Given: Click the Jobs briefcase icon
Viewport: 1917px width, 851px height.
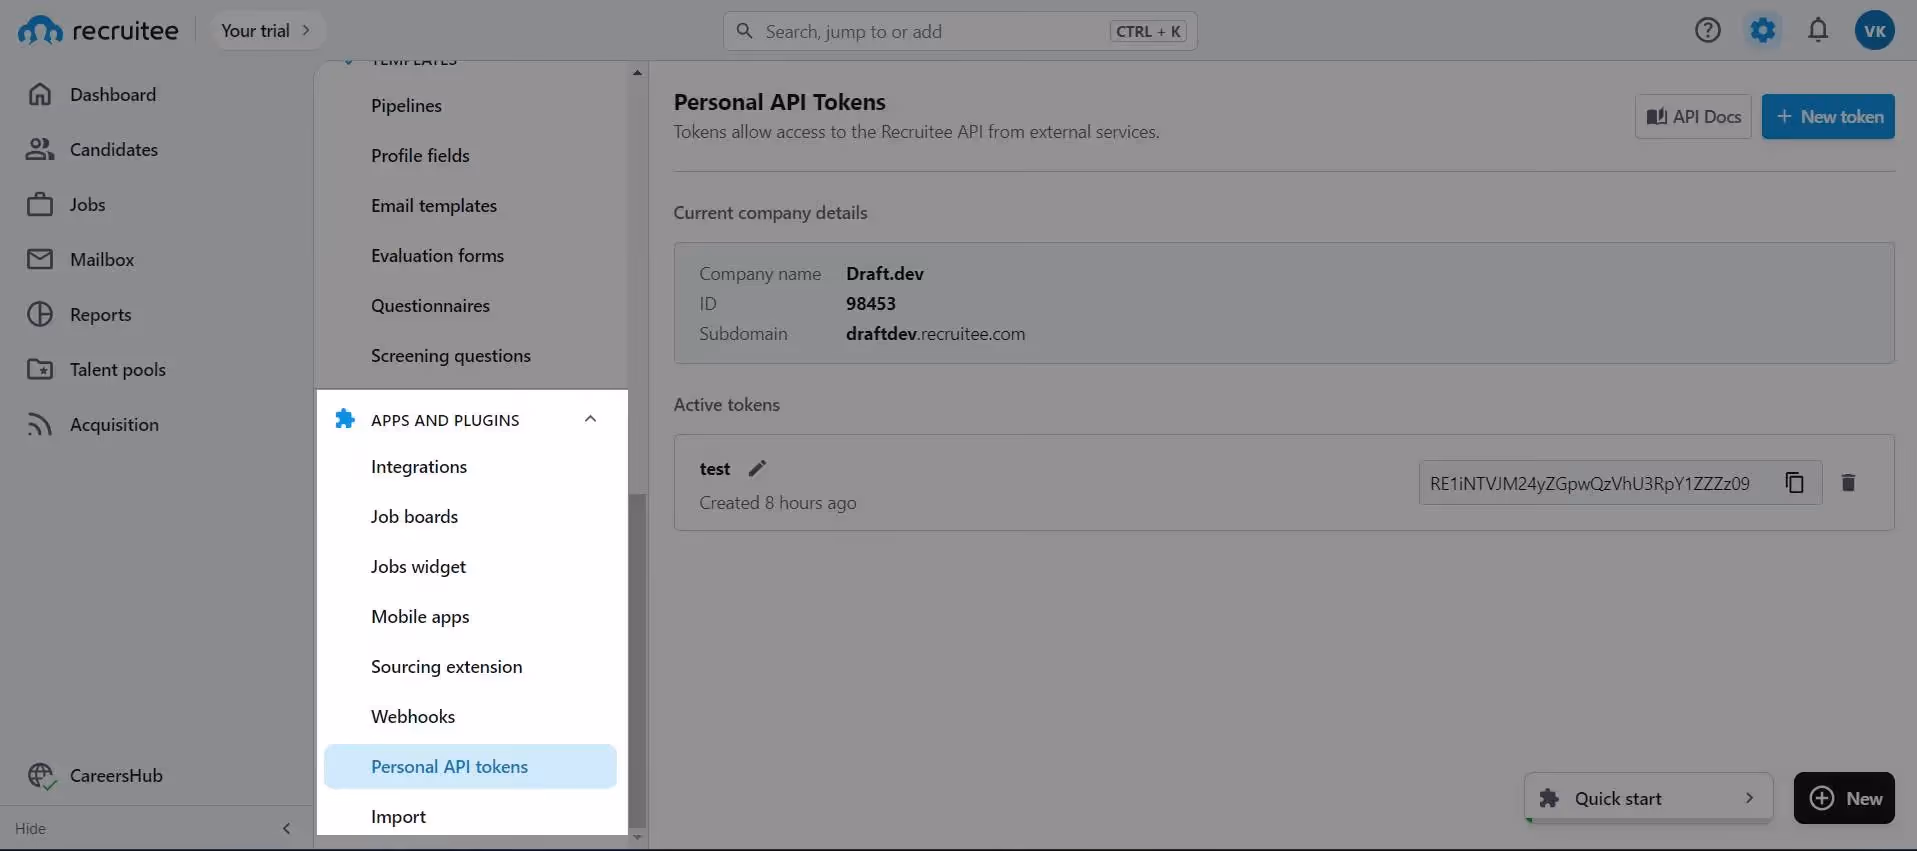Looking at the screenshot, I should click(x=40, y=204).
